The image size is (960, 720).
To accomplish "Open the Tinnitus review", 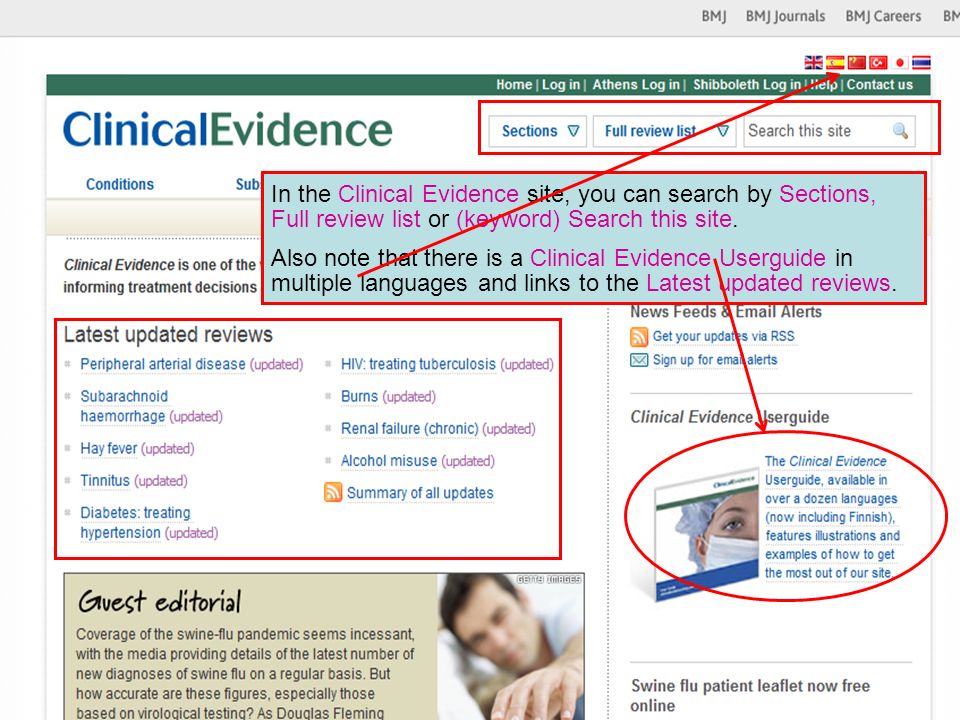I will coord(105,481).
